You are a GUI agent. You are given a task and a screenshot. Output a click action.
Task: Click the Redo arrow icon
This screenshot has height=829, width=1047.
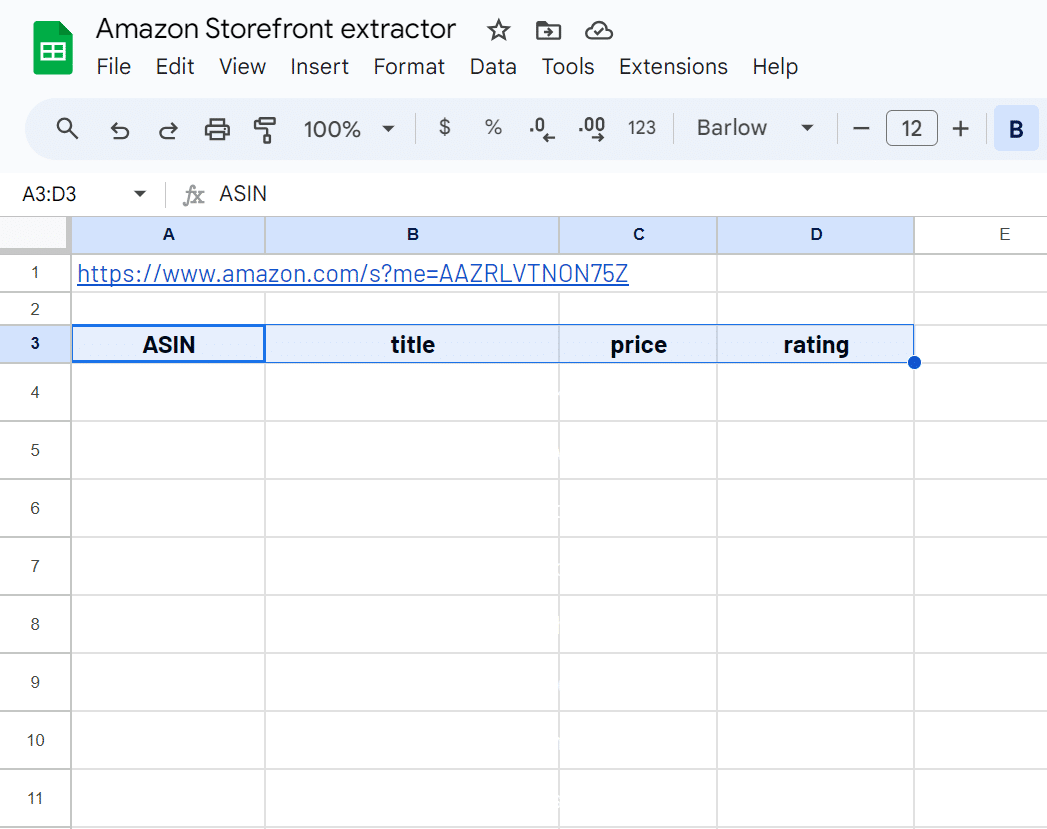pos(169,129)
